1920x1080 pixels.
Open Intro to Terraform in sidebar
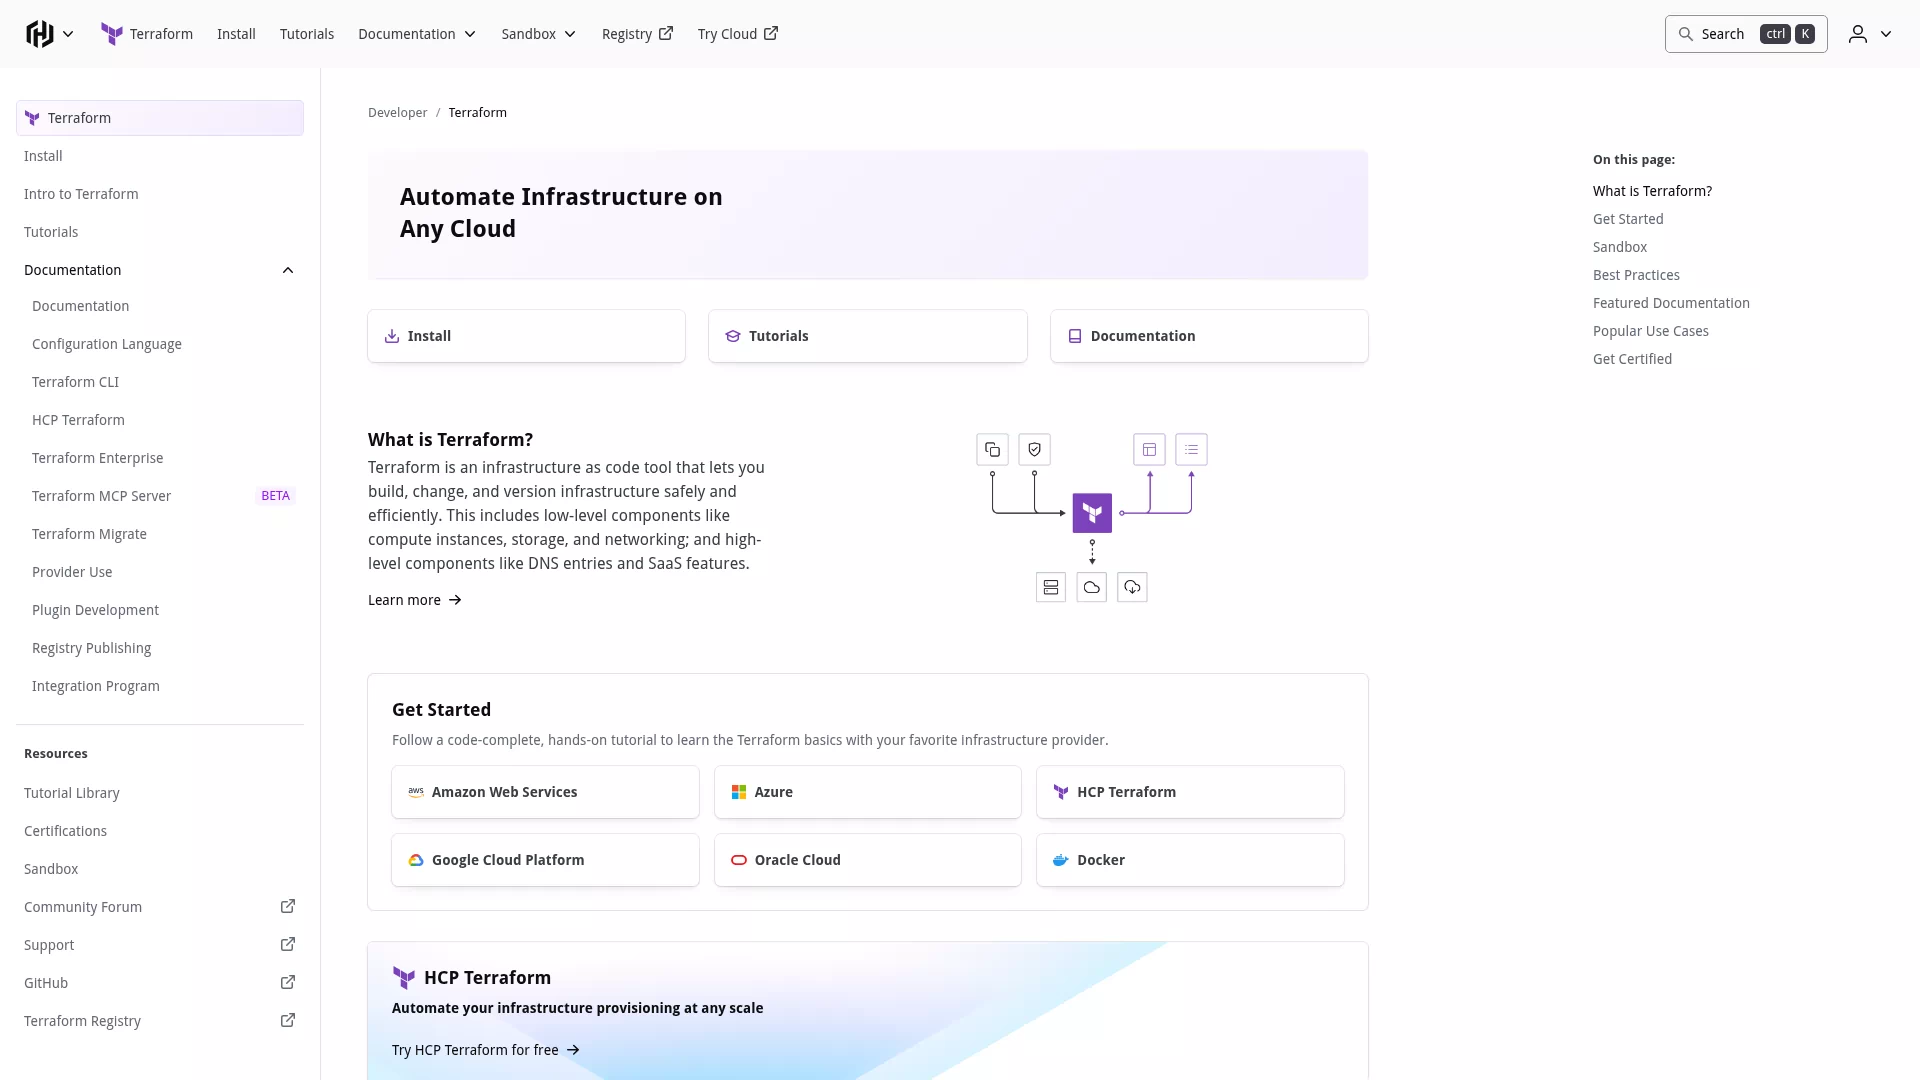click(x=160, y=194)
